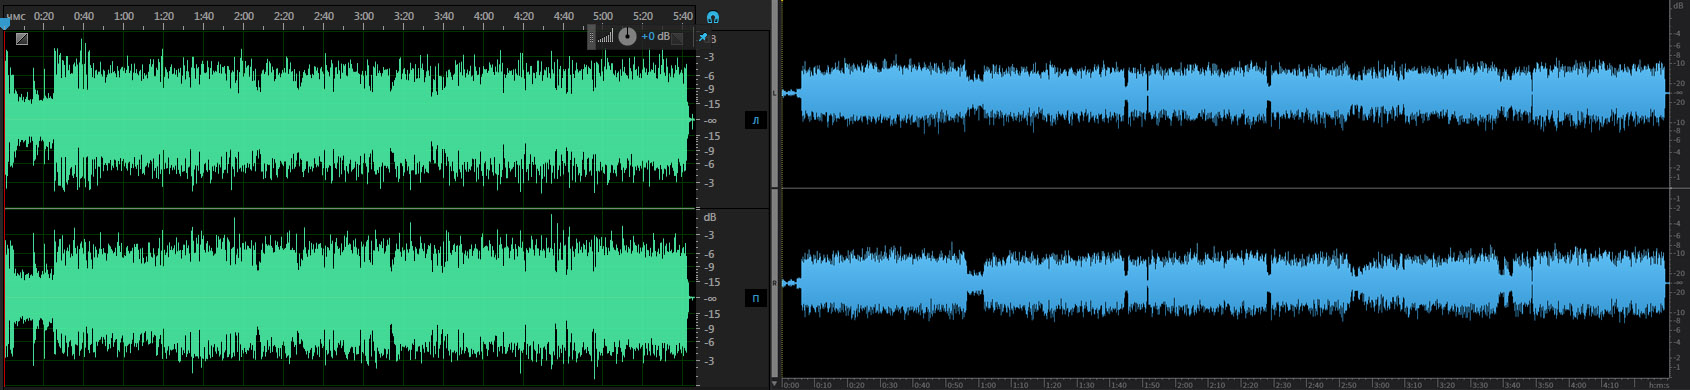Click the small triangle at the bottom ruler start

775,384
